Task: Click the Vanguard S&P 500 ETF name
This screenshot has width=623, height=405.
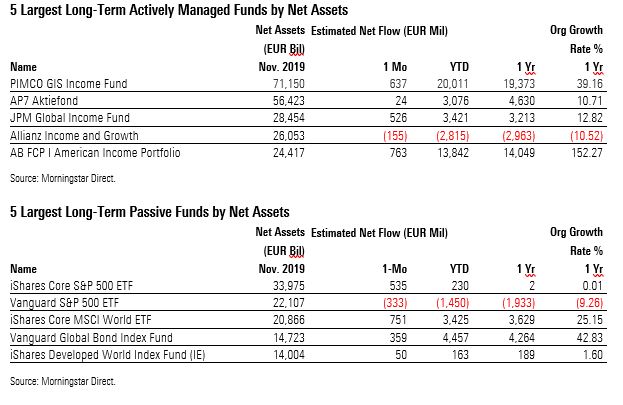Action: click(x=62, y=302)
